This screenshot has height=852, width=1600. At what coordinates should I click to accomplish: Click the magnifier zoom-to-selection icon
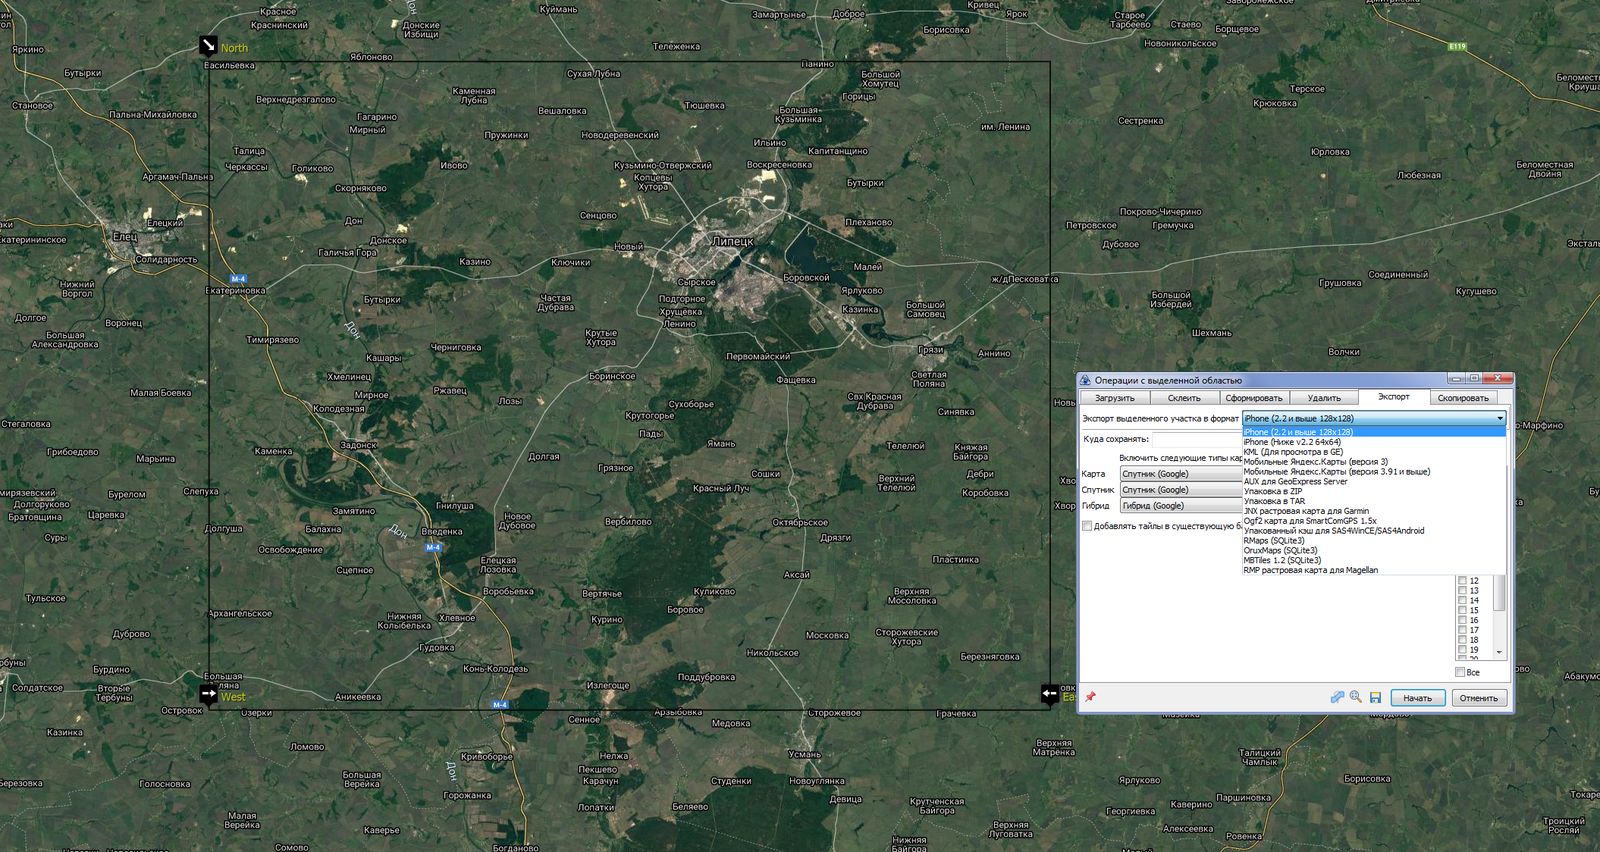point(1355,697)
